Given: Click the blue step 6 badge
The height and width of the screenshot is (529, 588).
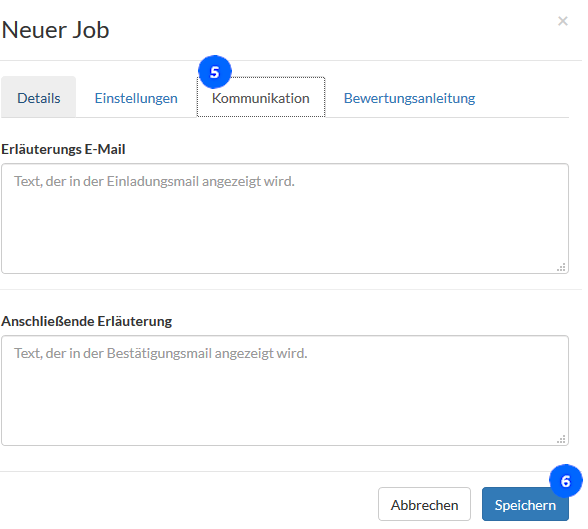Looking at the screenshot, I should 566,481.
